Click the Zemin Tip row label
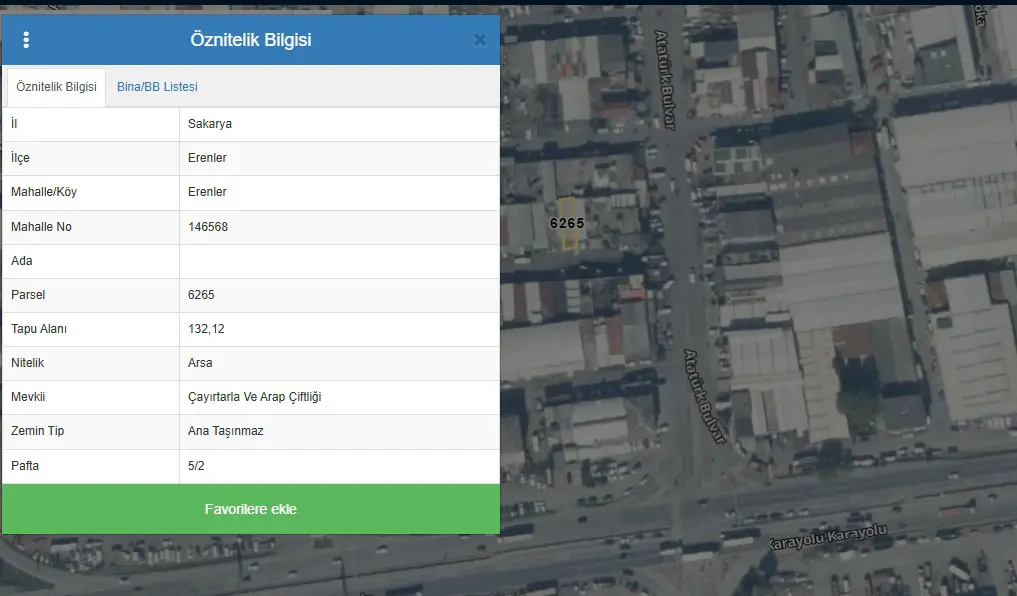Screen dimensions: 1017x596 [38, 431]
